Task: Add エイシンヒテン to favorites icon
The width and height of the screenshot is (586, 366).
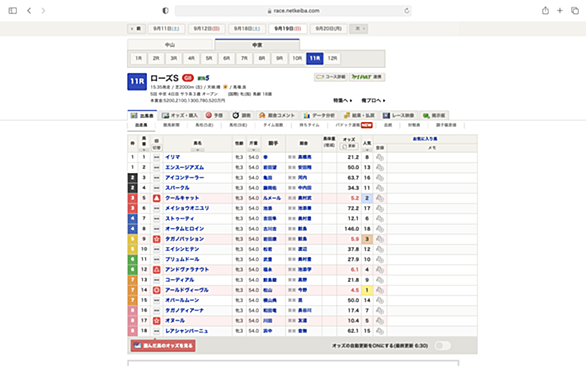Action: (380, 249)
